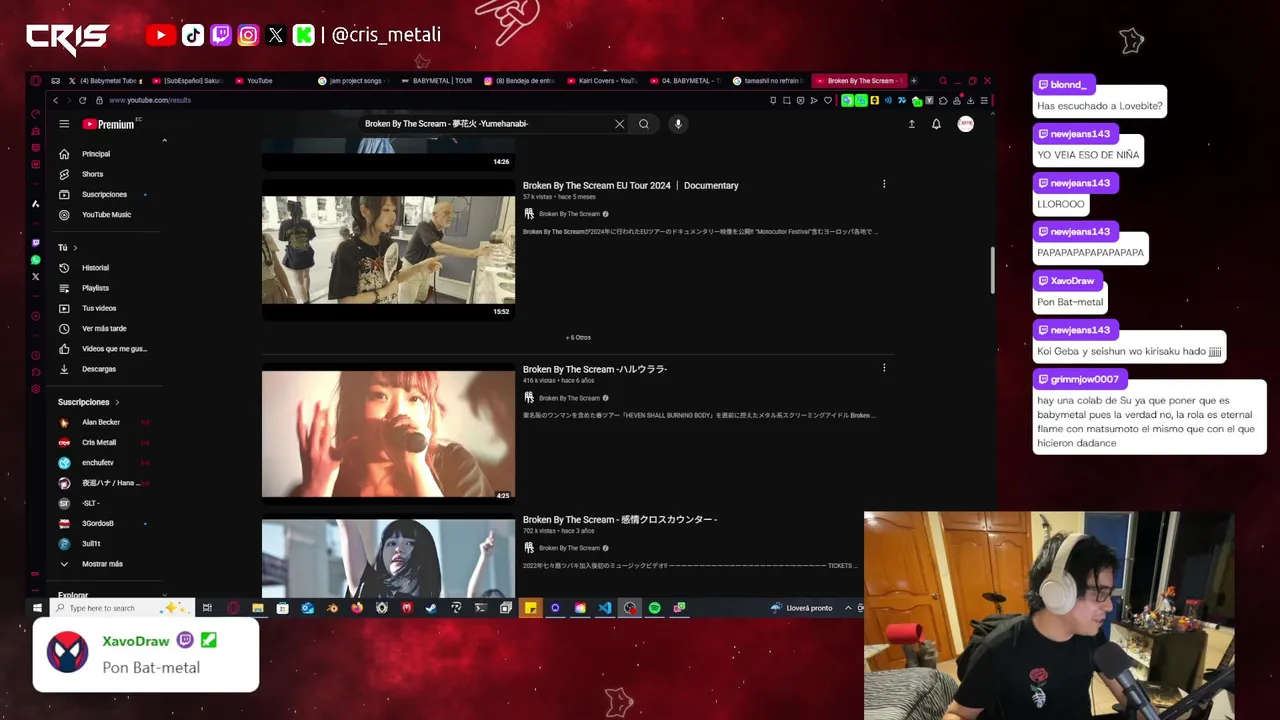The height and width of the screenshot is (720, 1280).
Task: Open Ver más tarde list
Action: point(105,328)
